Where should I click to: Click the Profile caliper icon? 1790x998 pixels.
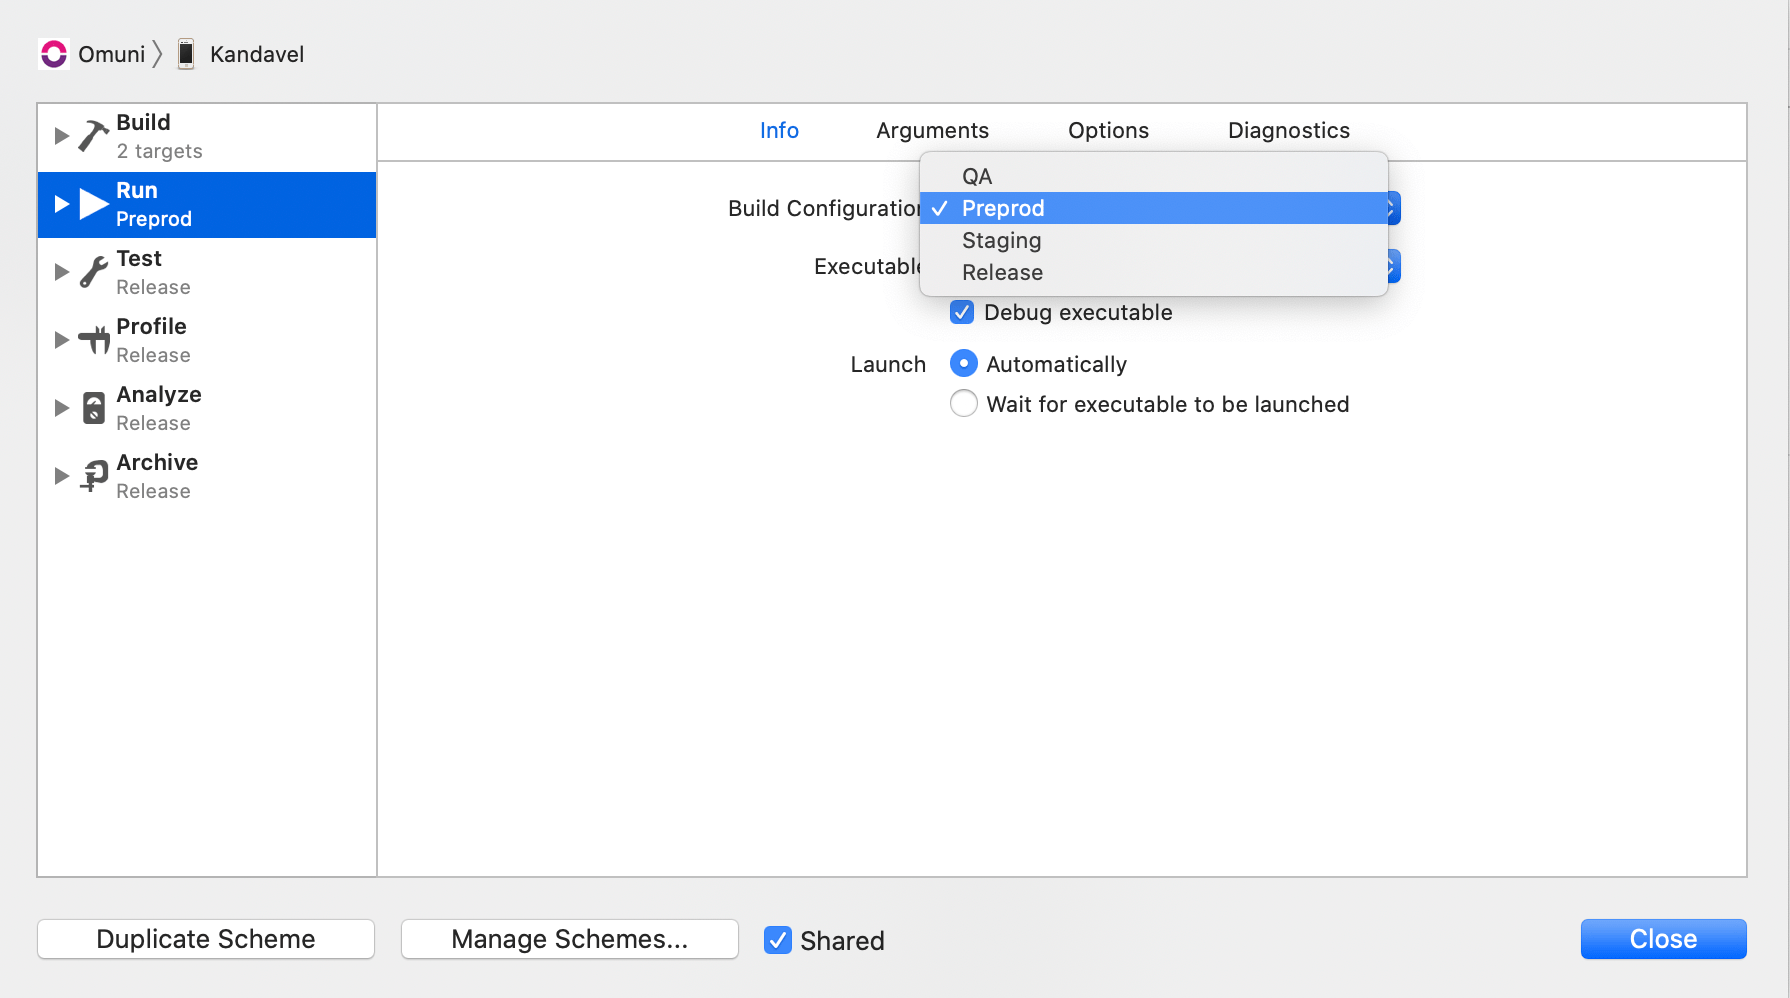click(x=92, y=338)
